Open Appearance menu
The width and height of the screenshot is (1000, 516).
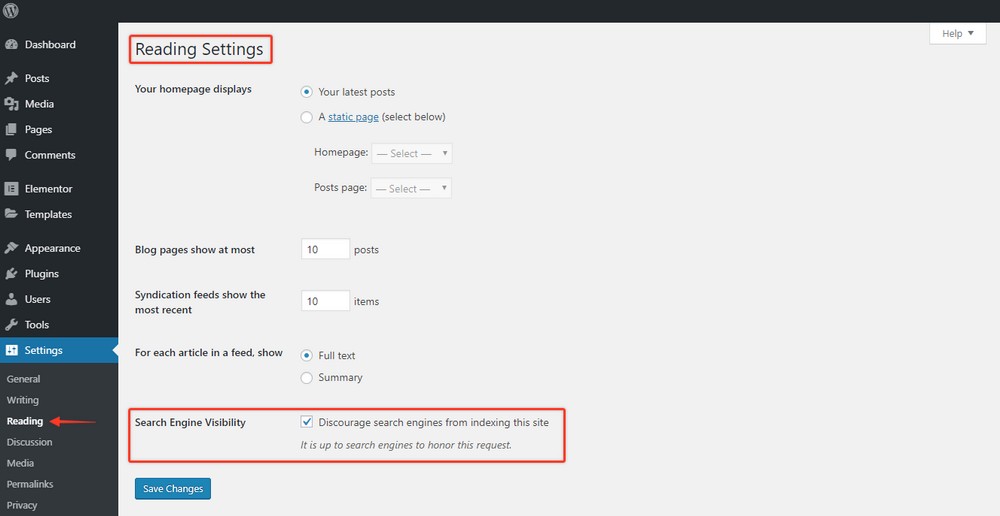[x=52, y=248]
